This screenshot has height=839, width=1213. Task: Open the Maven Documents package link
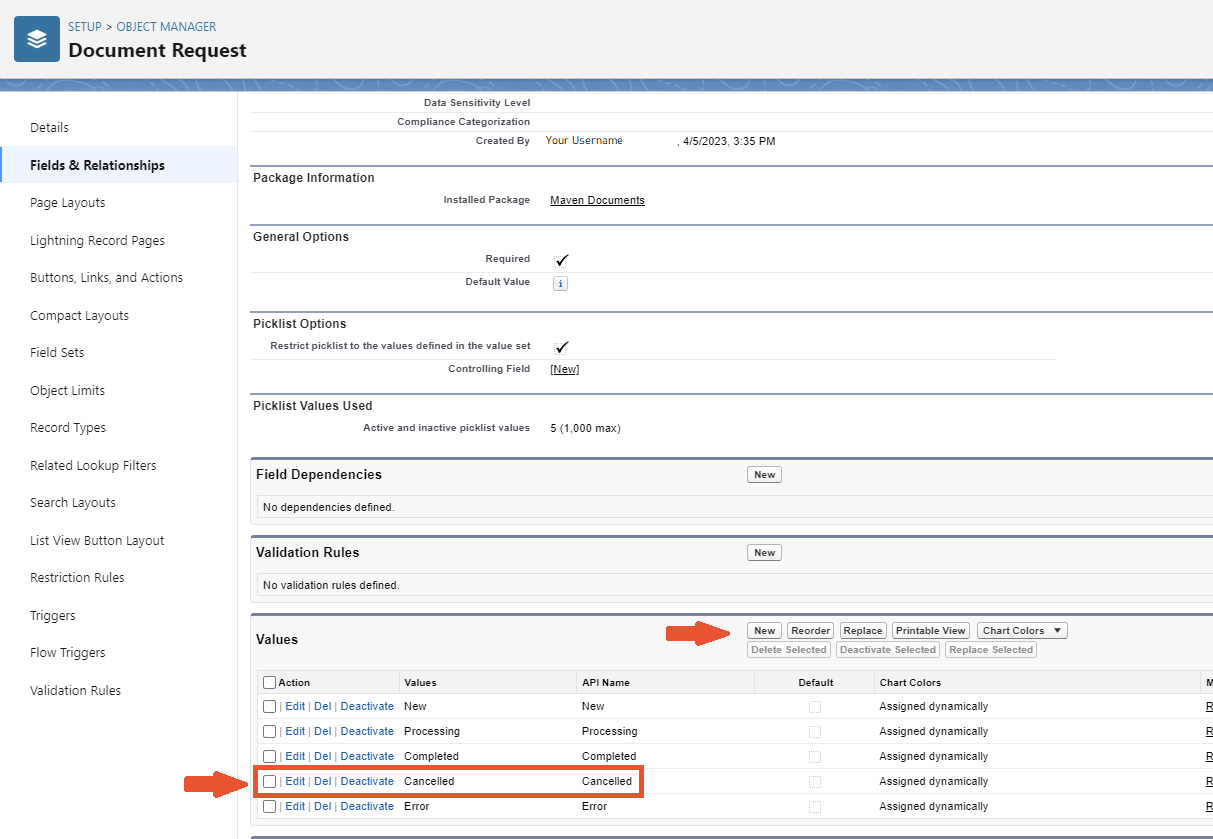[597, 200]
